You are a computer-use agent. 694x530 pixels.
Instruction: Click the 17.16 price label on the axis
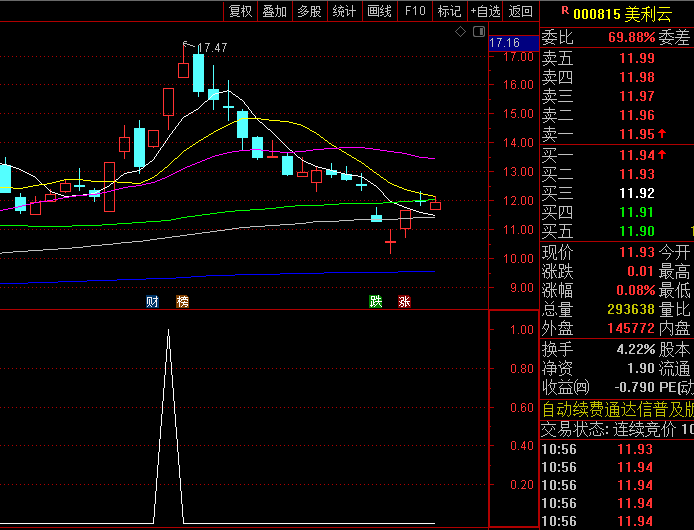[x=505, y=43]
